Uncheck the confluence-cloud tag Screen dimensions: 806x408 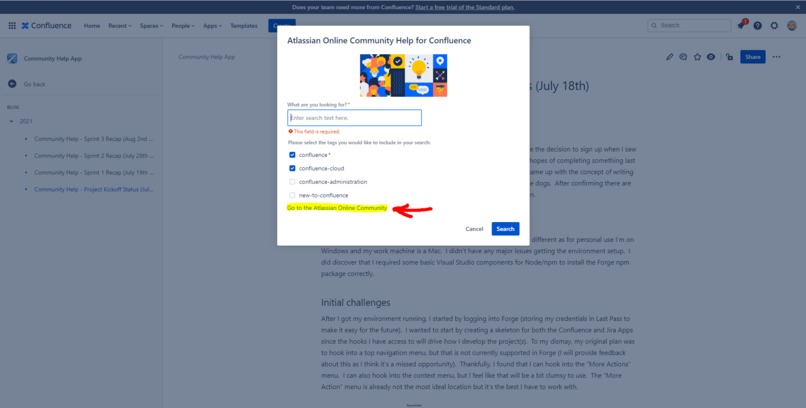point(292,168)
